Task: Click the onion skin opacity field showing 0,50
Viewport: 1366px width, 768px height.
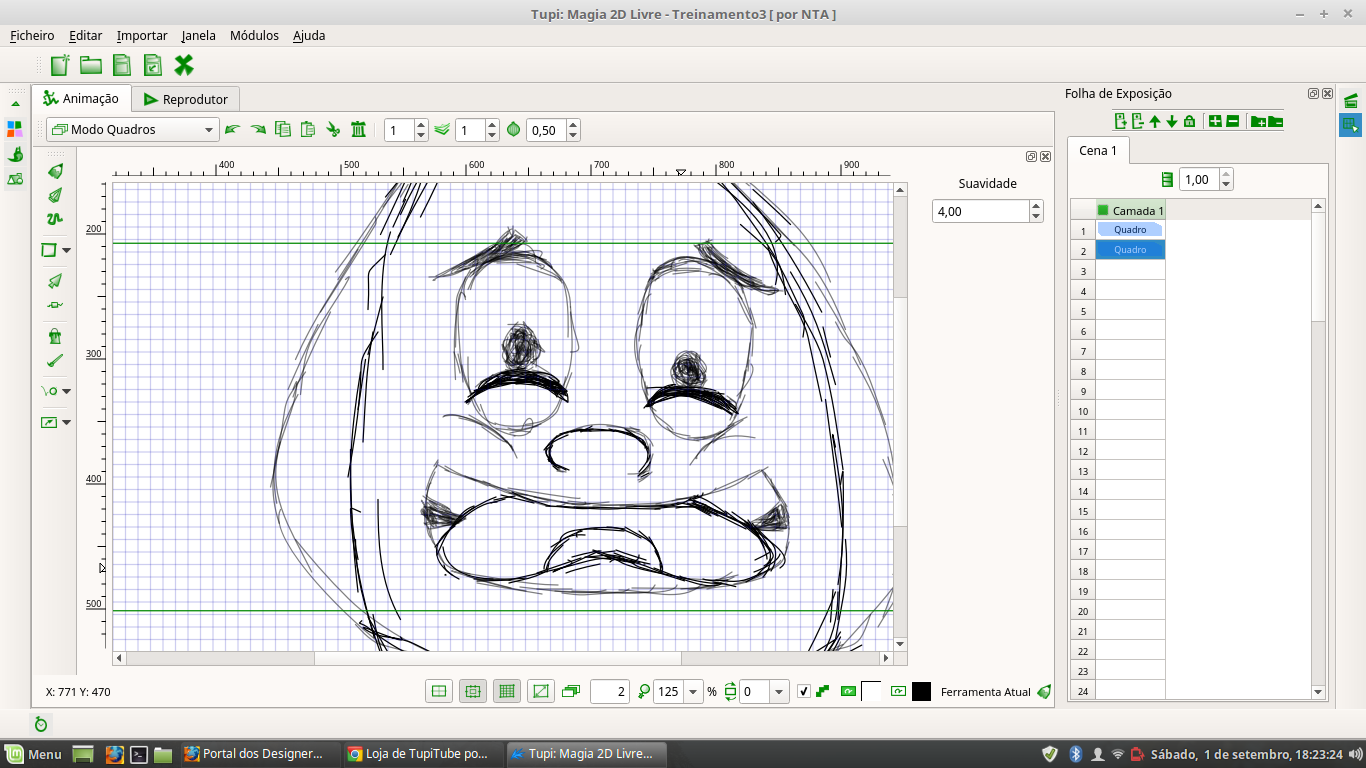Action: point(545,130)
